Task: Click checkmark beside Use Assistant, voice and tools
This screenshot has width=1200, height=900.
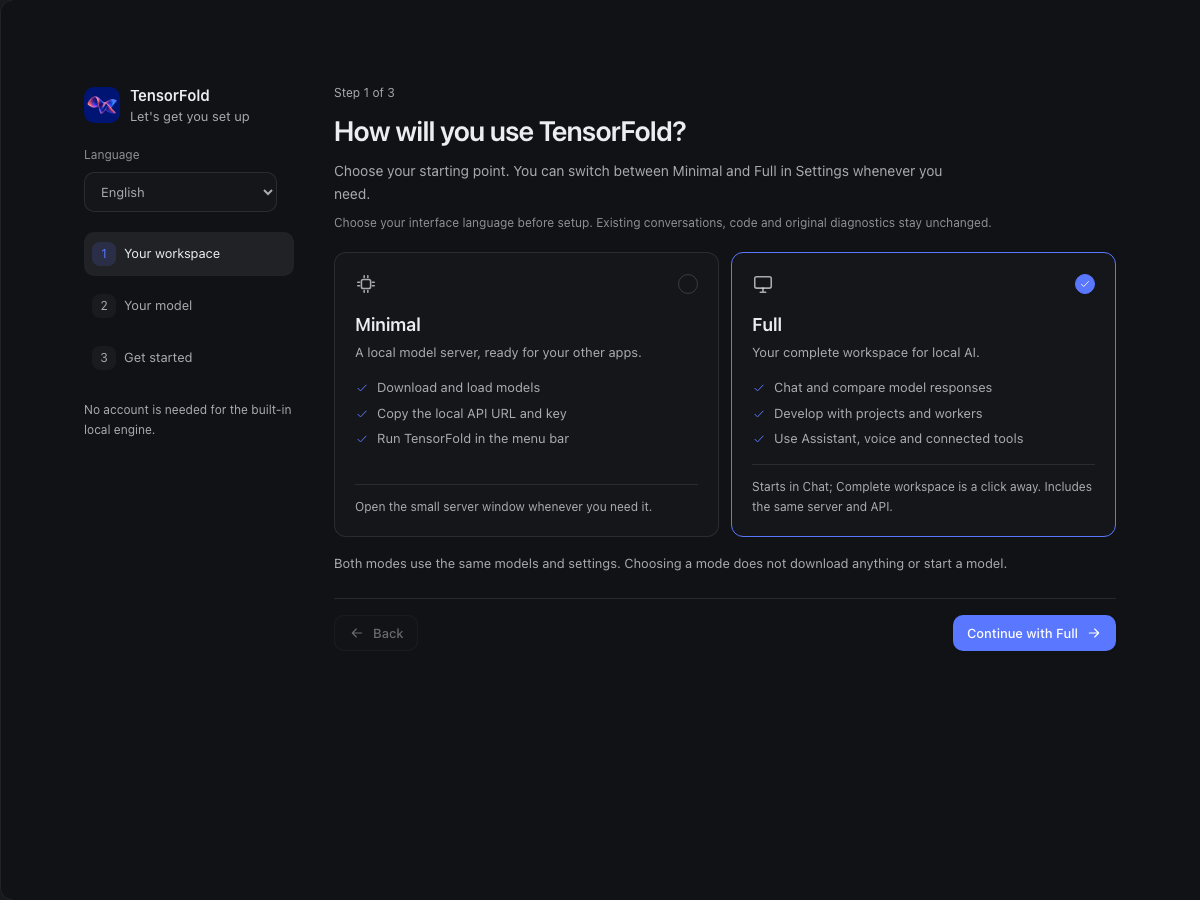Action: coord(759,439)
